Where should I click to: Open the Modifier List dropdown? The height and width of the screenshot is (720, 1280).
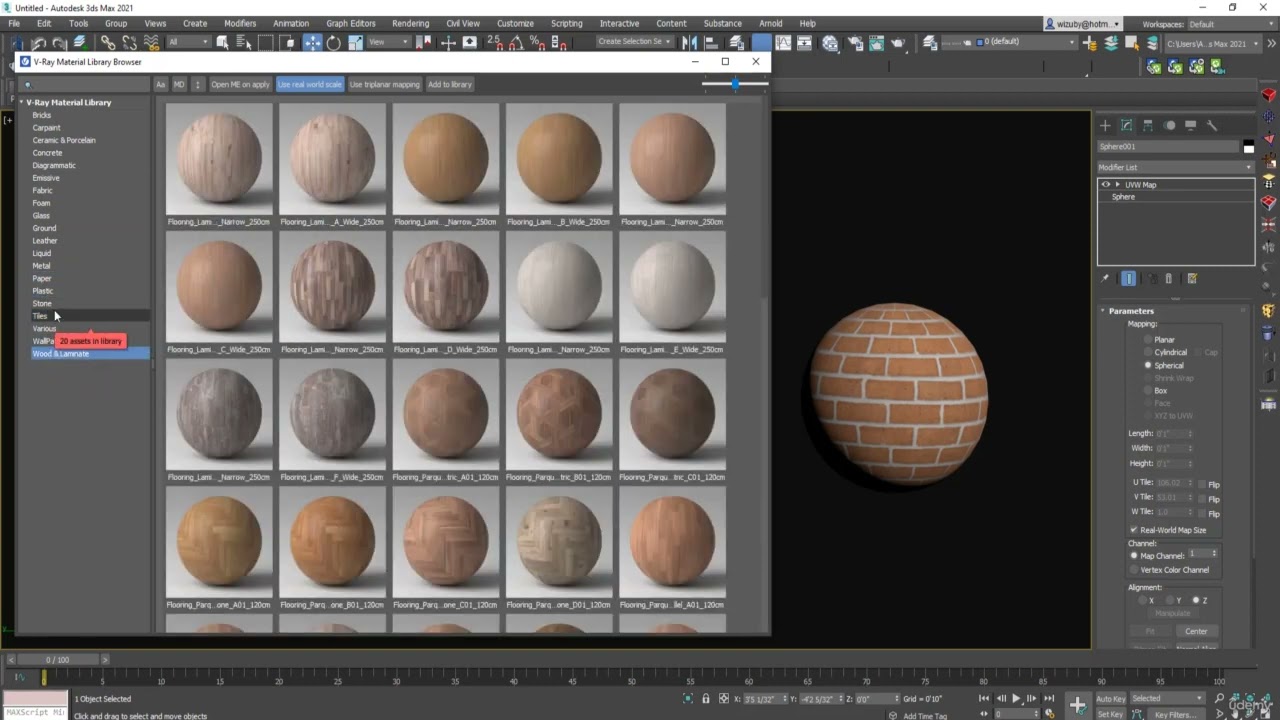pyautogui.click(x=1175, y=167)
